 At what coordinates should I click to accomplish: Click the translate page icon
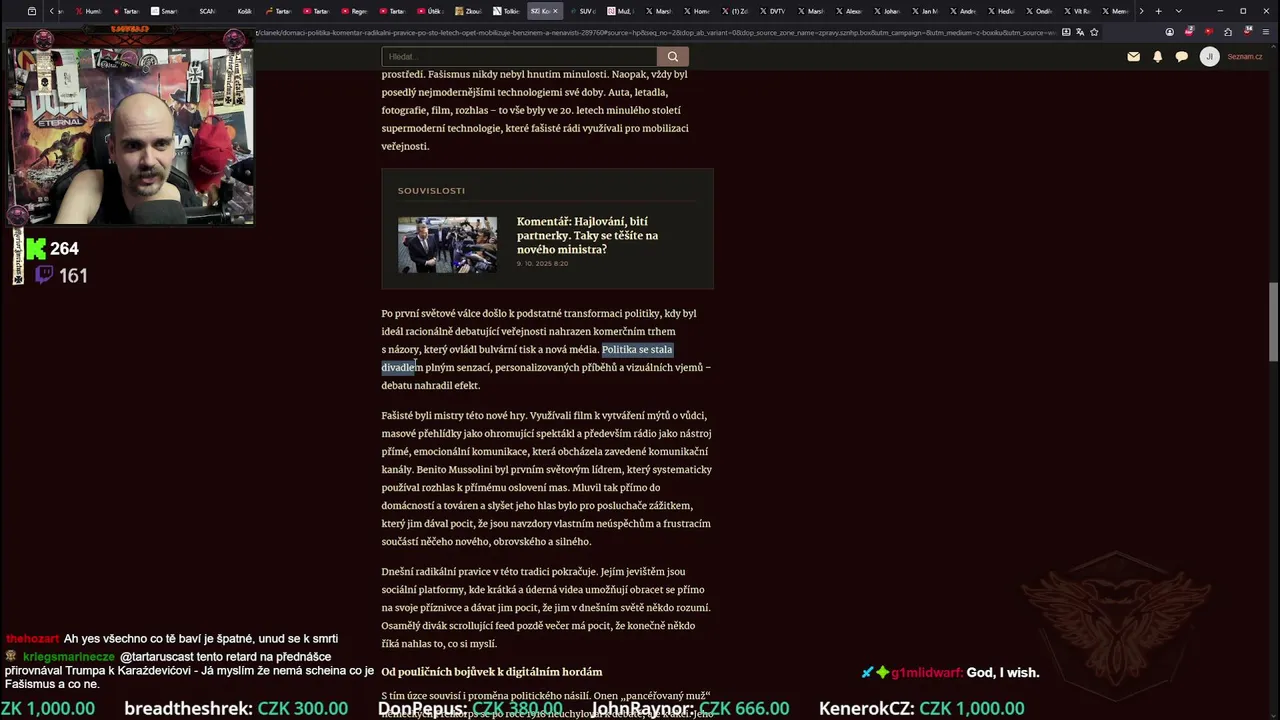(1080, 32)
